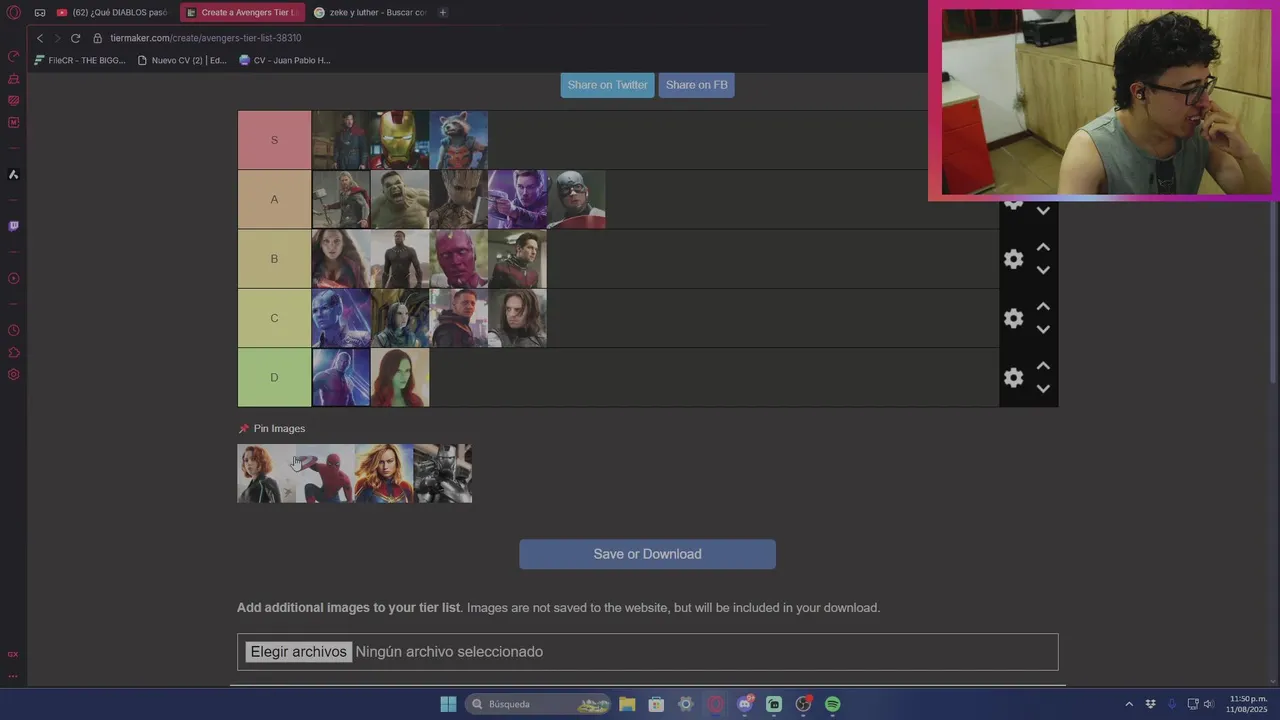
Task: Click the C tier label
Action: coord(274,318)
